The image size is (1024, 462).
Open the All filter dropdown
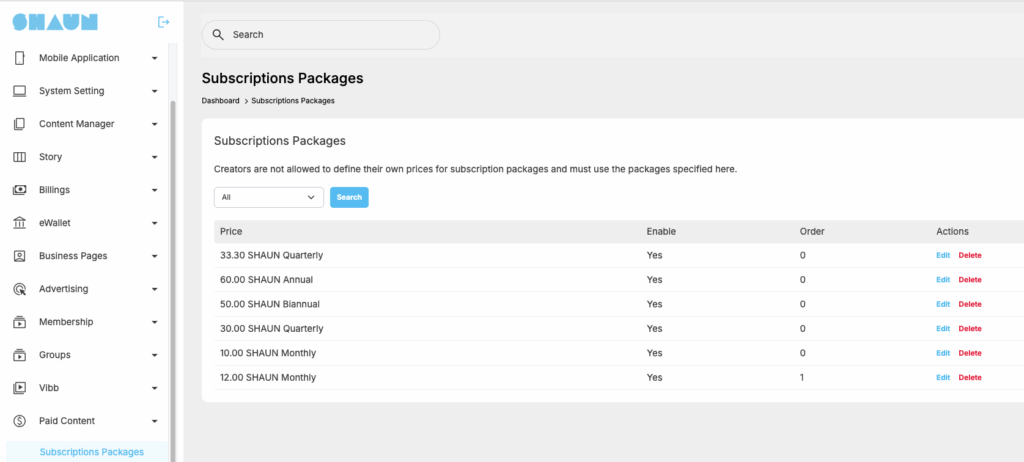(x=269, y=197)
